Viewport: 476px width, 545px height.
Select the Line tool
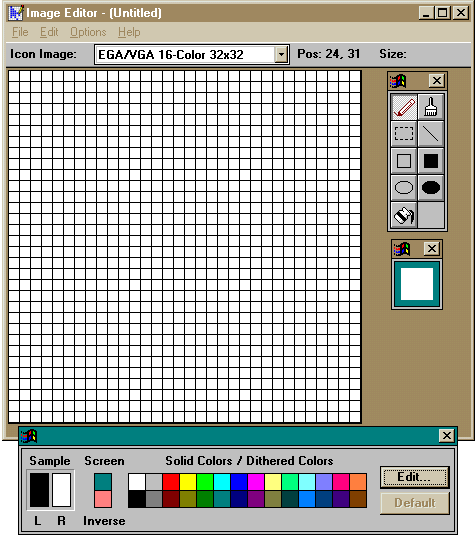tap(431, 133)
